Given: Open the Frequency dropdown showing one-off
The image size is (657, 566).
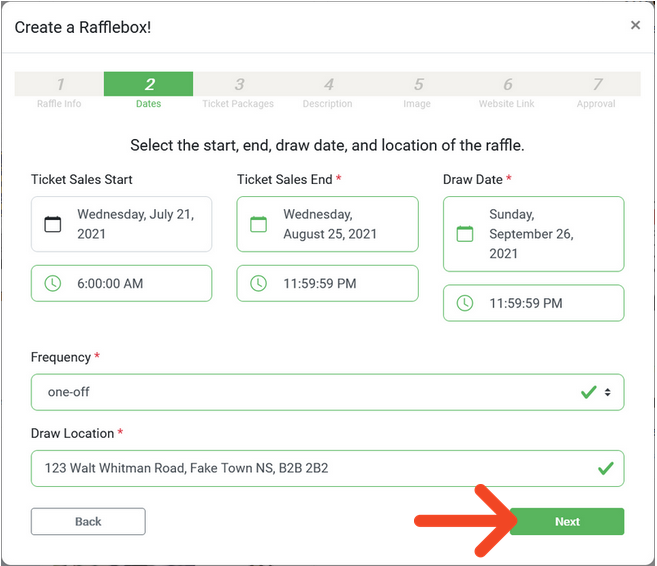Looking at the screenshot, I should (328, 392).
